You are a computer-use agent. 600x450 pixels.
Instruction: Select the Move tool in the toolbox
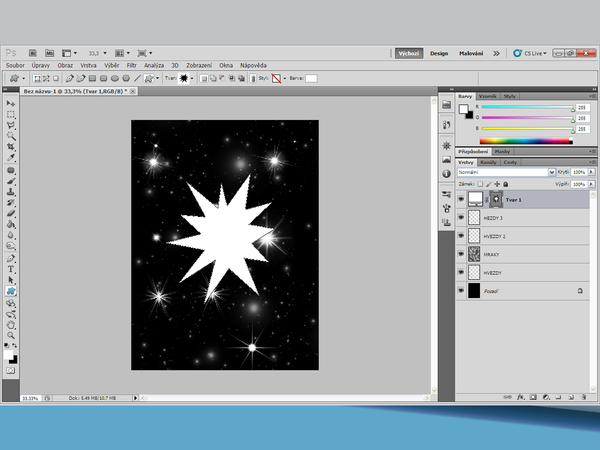coord(11,103)
